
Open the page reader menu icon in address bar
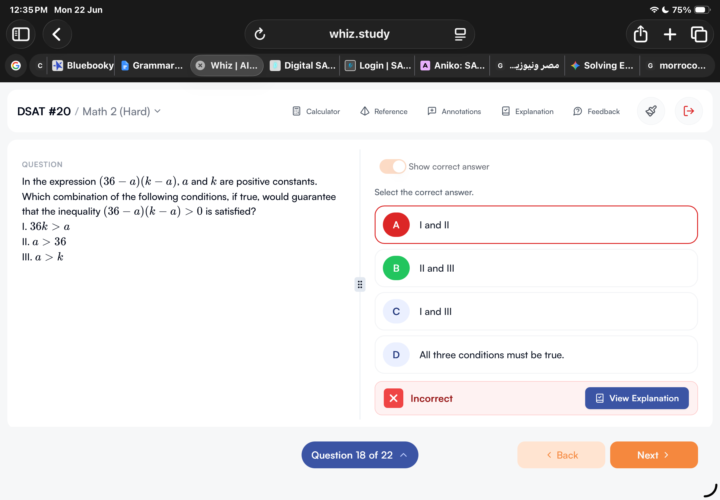[460, 34]
